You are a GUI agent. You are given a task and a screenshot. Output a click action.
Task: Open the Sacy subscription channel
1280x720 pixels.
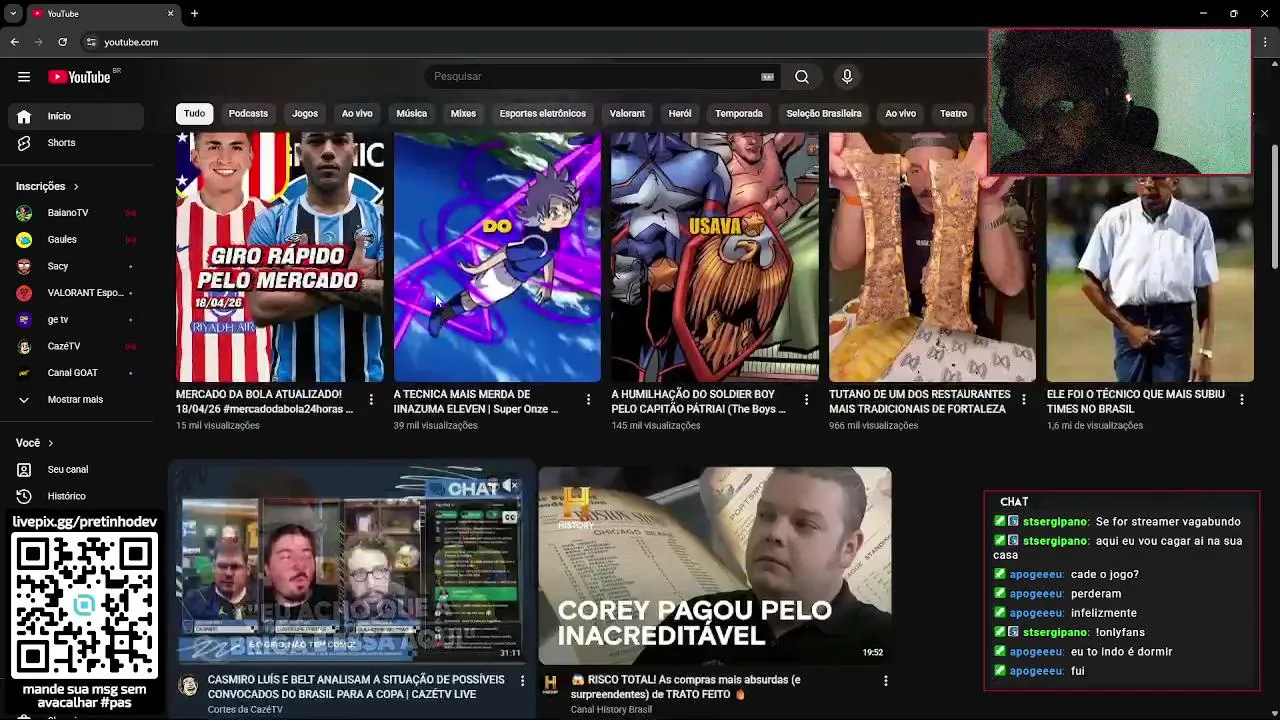pos(76,266)
